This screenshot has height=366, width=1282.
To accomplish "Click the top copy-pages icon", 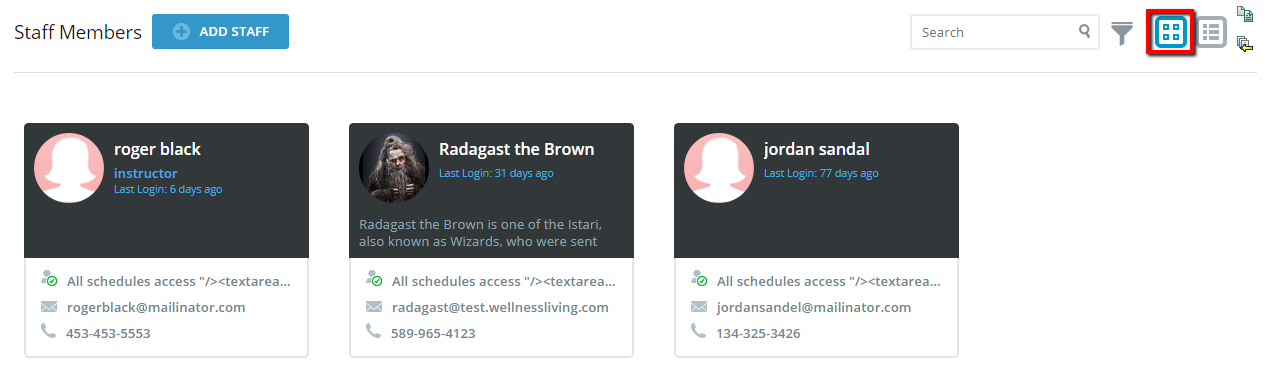I will 1245,14.
